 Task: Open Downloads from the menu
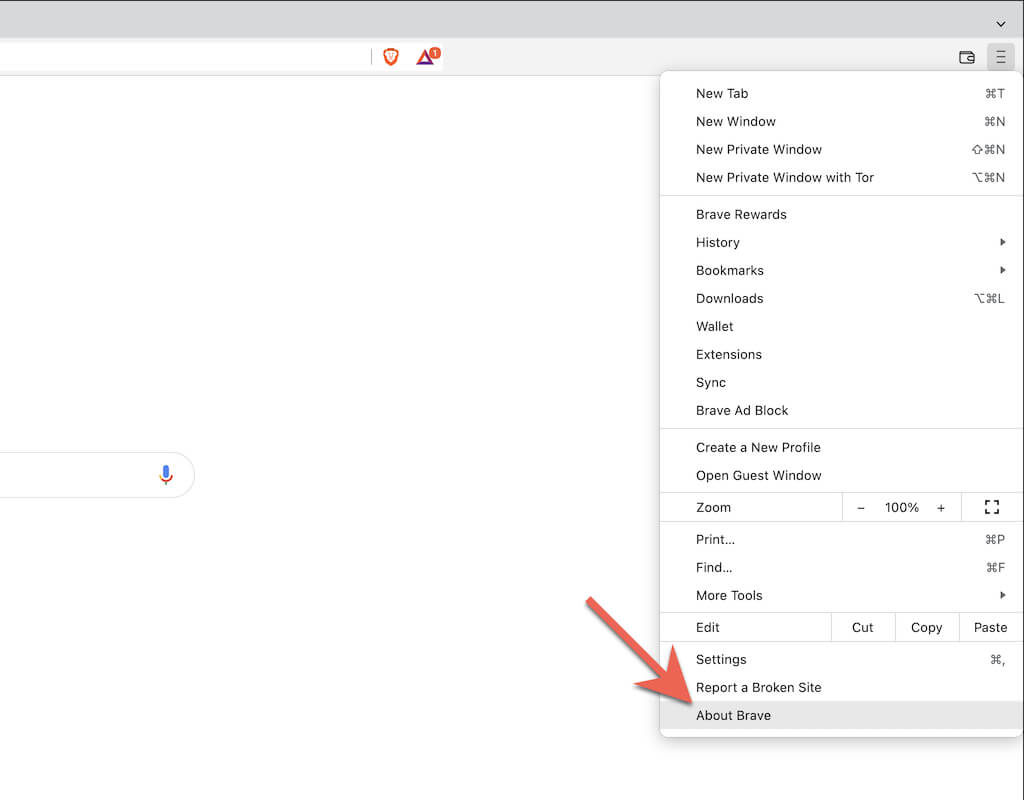pyautogui.click(x=841, y=299)
